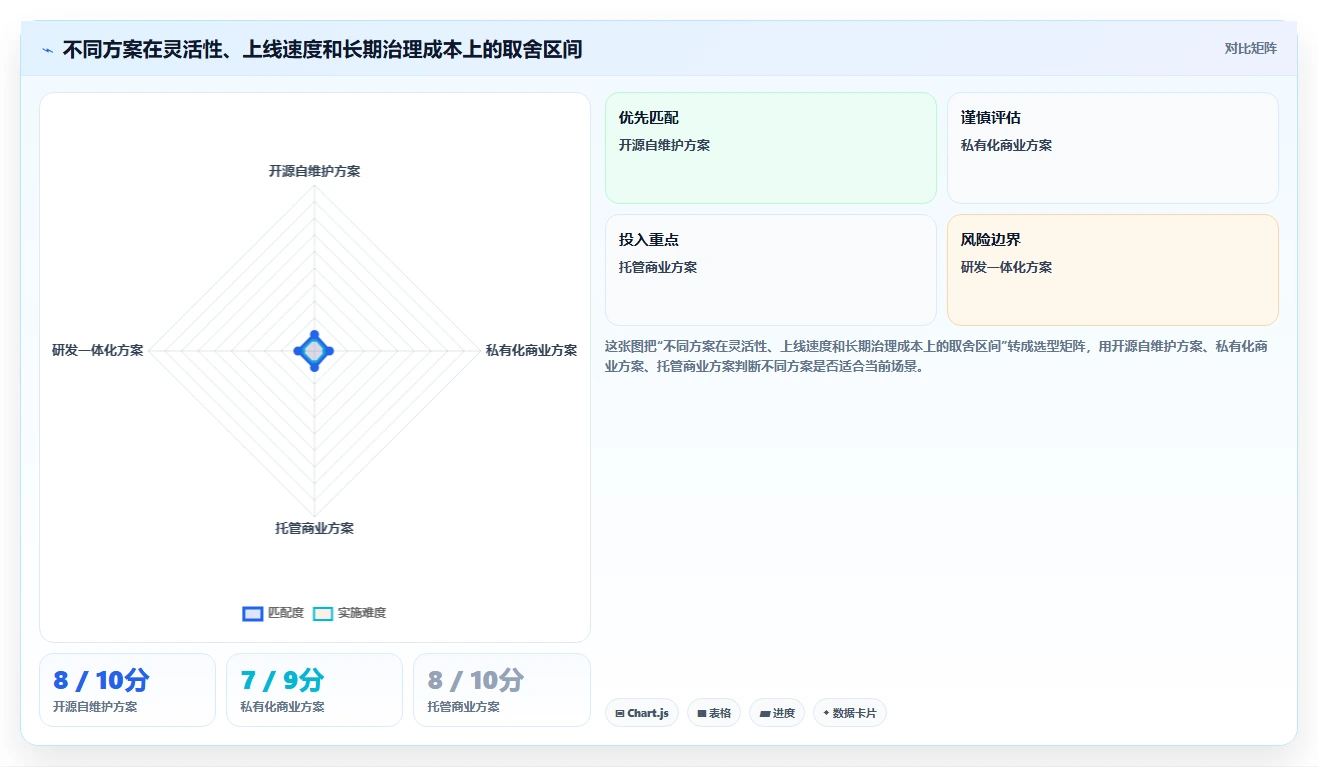This screenshot has width=1318, height=767.
Task: Select the 表格 tag chip
Action: pyautogui.click(x=714, y=713)
